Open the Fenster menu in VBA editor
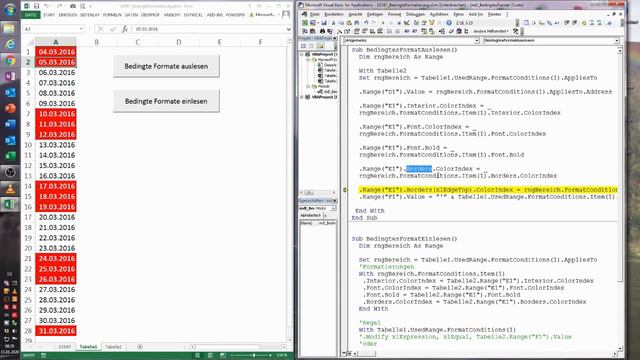The height and width of the screenshot is (360, 640). point(494,14)
